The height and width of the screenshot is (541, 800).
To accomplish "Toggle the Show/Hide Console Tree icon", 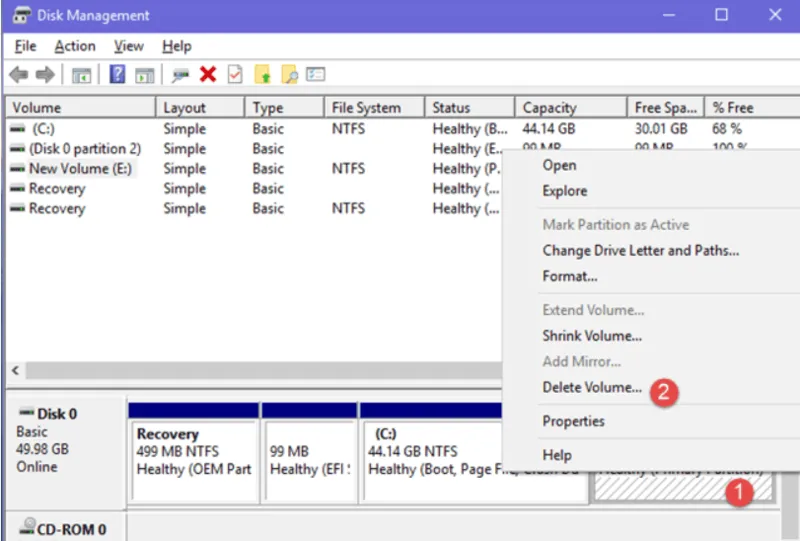I will (x=81, y=75).
